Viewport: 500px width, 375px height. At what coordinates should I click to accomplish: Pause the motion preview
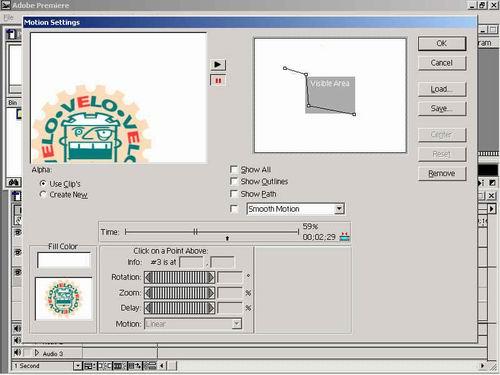[x=218, y=81]
